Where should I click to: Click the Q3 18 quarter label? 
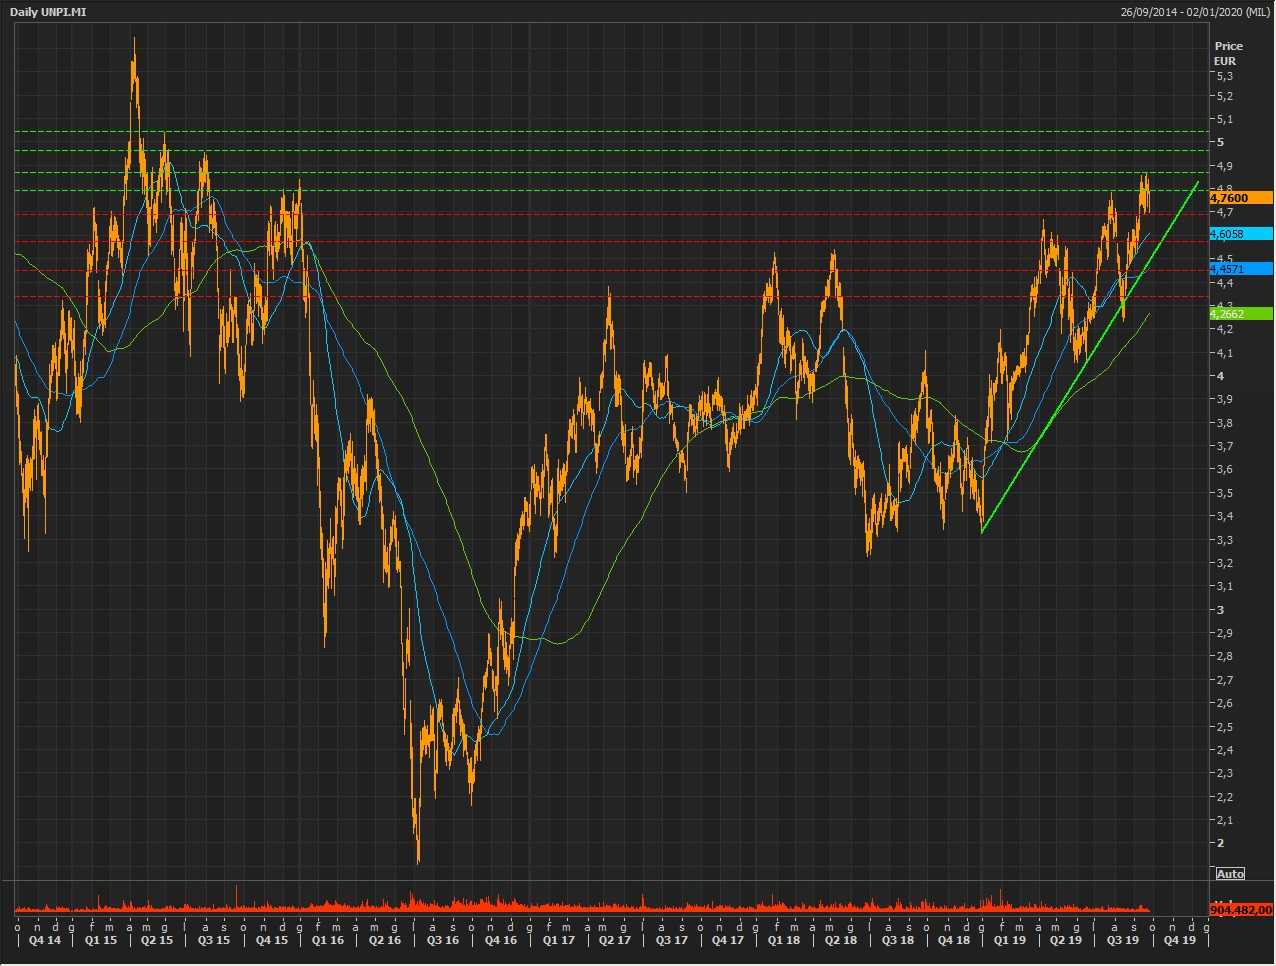tap(897, 940)
